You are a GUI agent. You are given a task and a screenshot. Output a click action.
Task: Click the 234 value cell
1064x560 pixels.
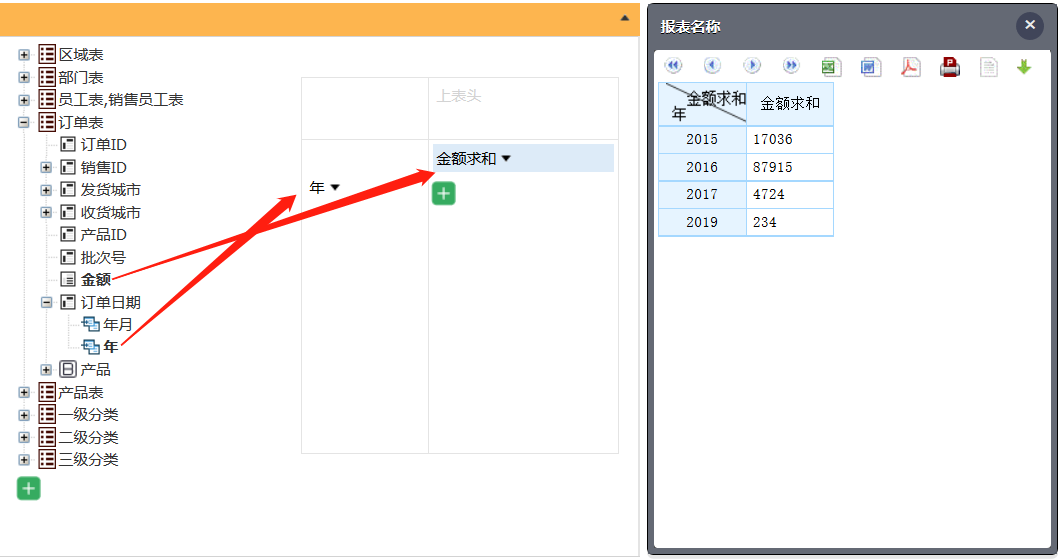[x=790, y=222]
